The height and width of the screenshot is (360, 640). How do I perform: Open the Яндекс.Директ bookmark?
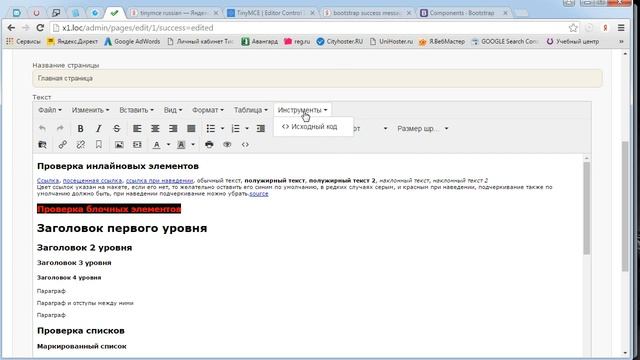coord(72,42)
